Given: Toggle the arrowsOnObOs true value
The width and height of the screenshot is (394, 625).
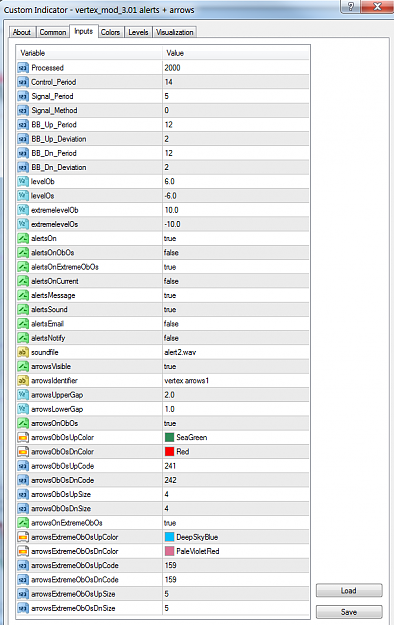Looking at the screenshot, I should click(170, 423).
